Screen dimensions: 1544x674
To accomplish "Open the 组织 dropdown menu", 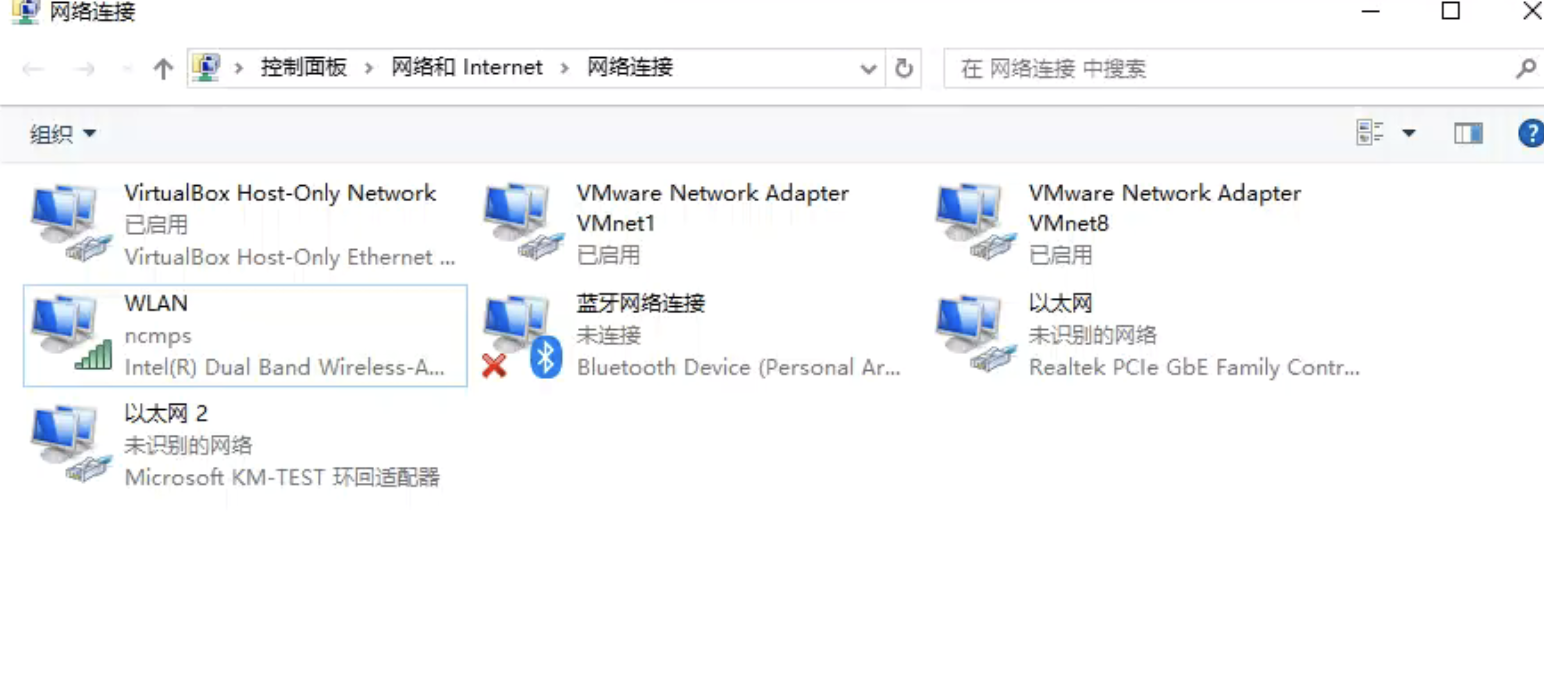I will pos(62,134).
